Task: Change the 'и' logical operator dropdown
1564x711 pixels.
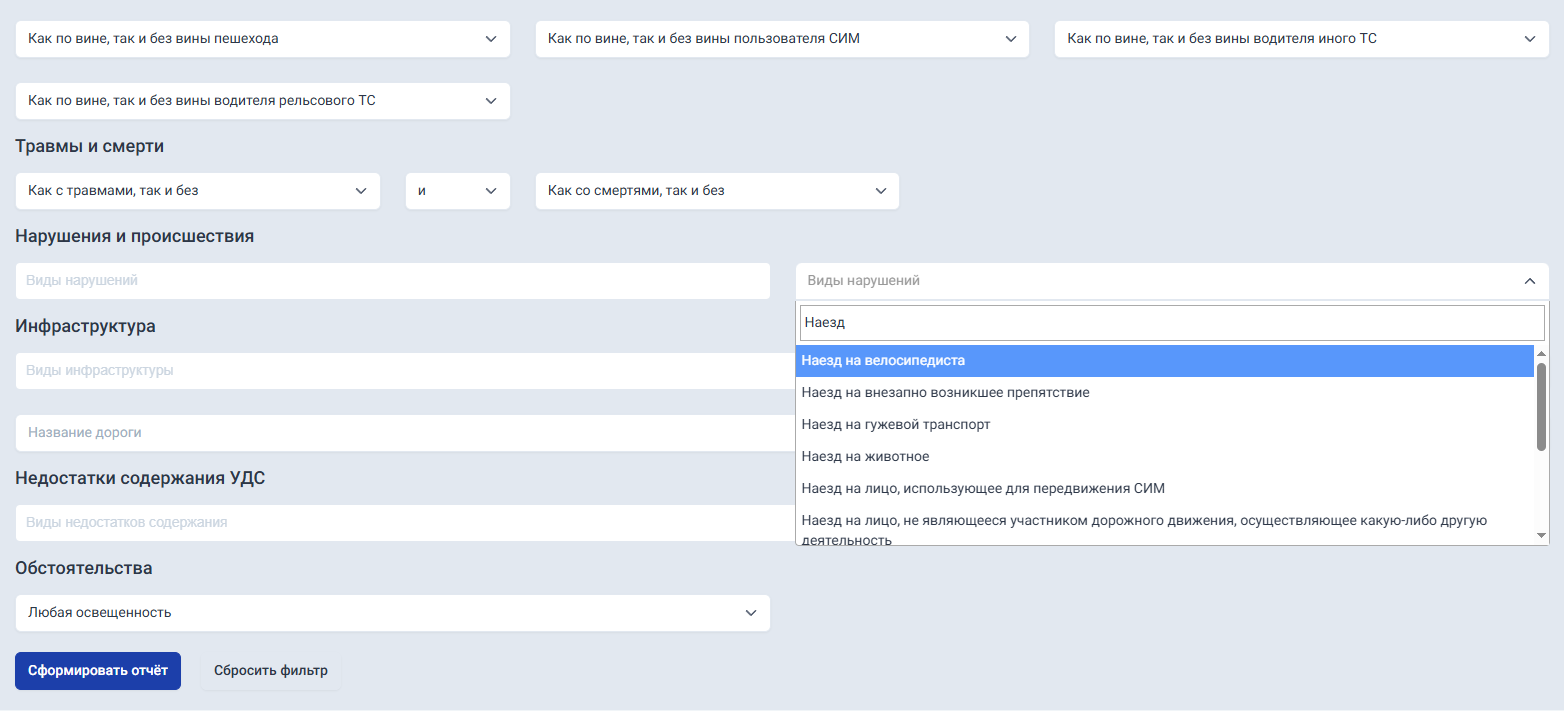Action: 457,191
